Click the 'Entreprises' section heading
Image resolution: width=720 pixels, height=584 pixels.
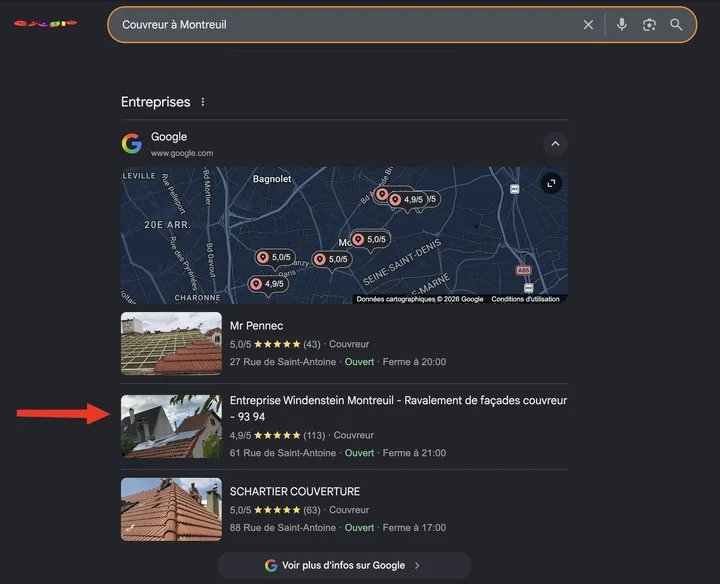[x=156, y=102]
